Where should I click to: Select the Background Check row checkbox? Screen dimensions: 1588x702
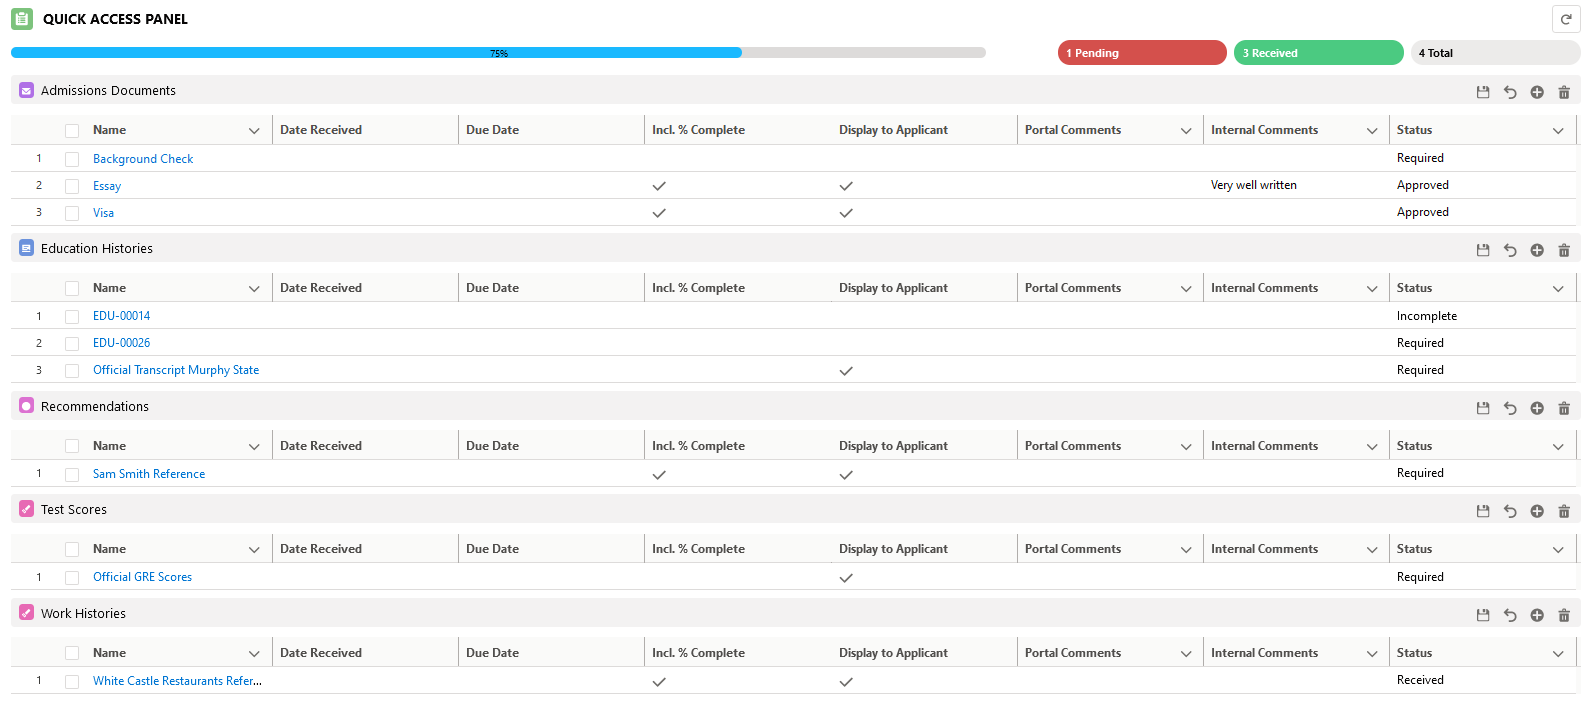coord(72,159)
